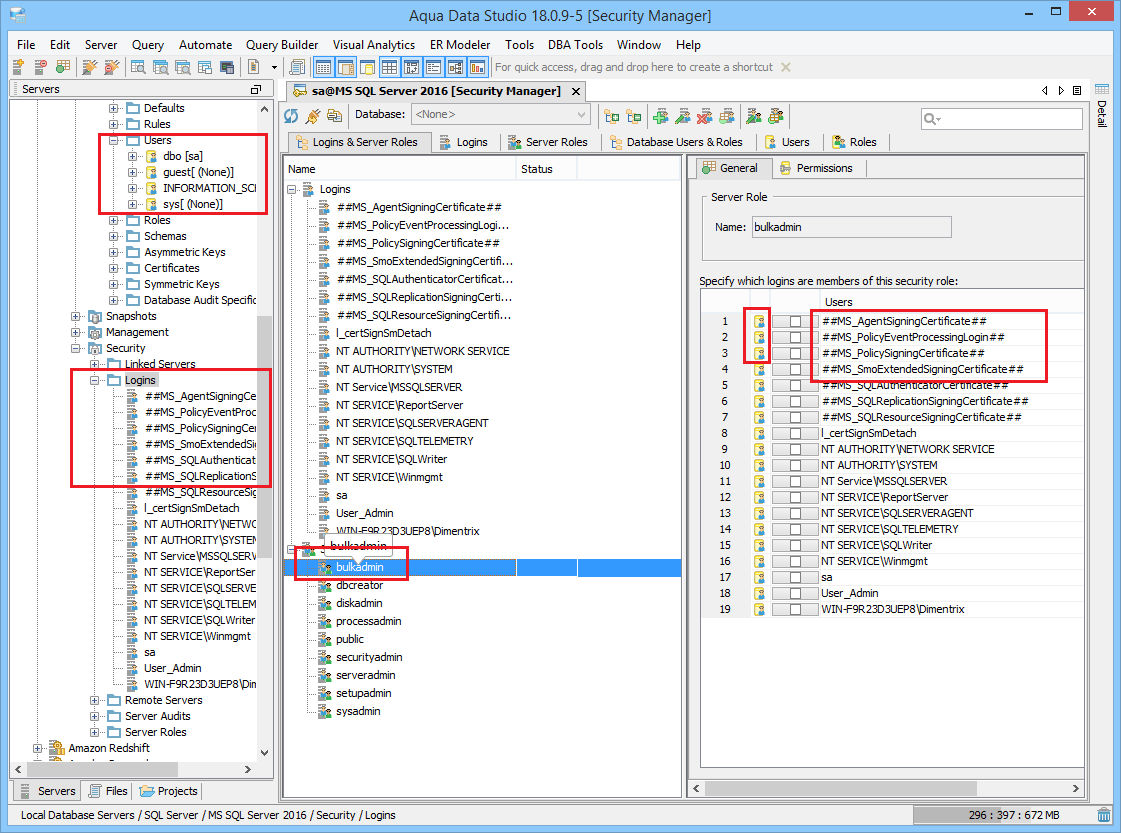Switch to the Projects panel tab
Image resolution: width=1121 pixels, height=833 pixels.
(169, 792)
